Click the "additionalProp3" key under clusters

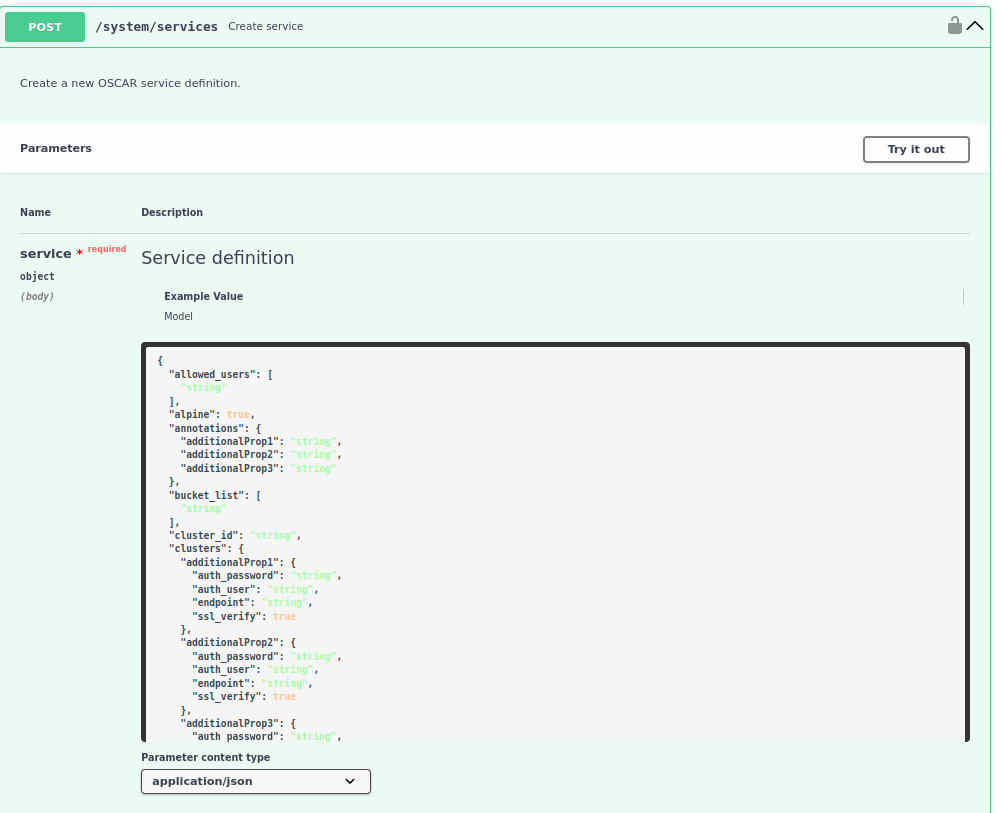[232, 723]
